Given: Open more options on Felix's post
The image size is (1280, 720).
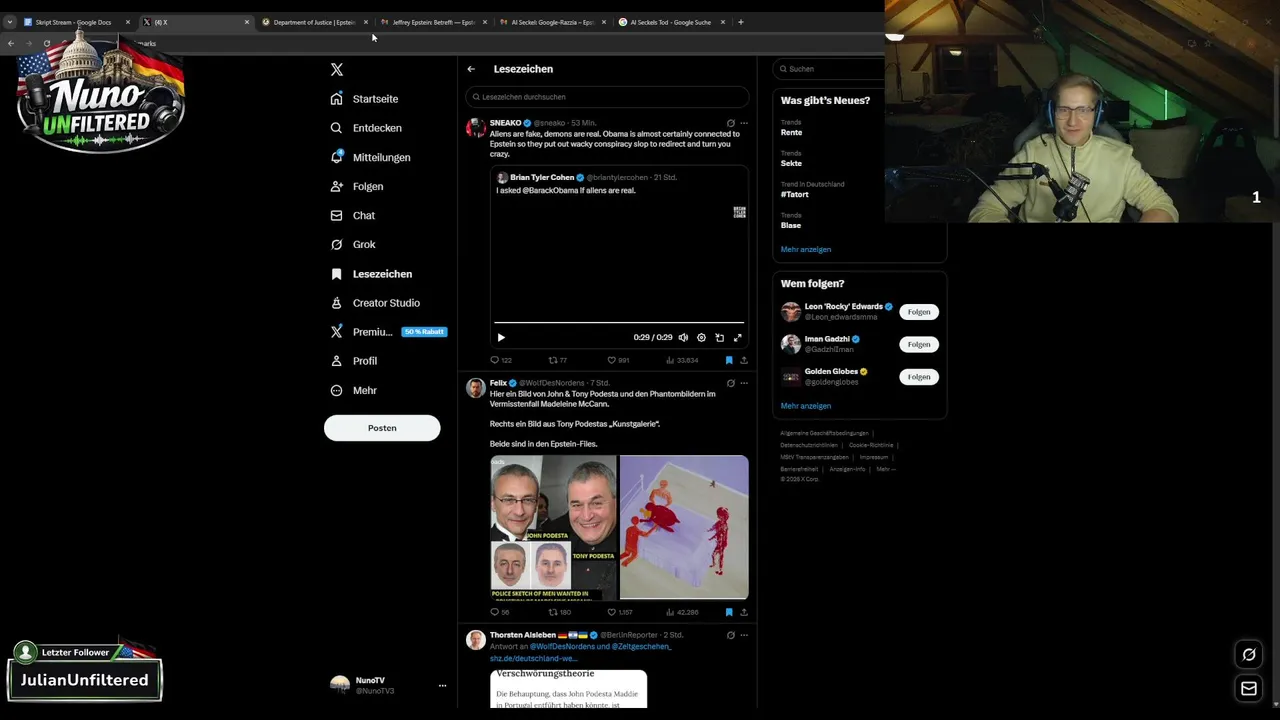Looking at the screenshot, I should (x=743, y=383).
